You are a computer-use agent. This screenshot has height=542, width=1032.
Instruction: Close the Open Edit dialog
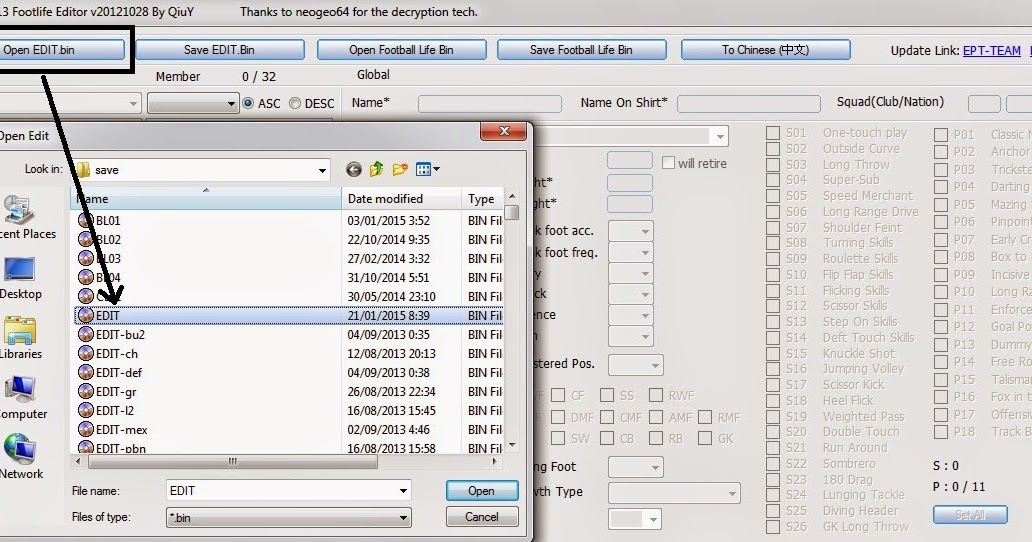[504, 131]
